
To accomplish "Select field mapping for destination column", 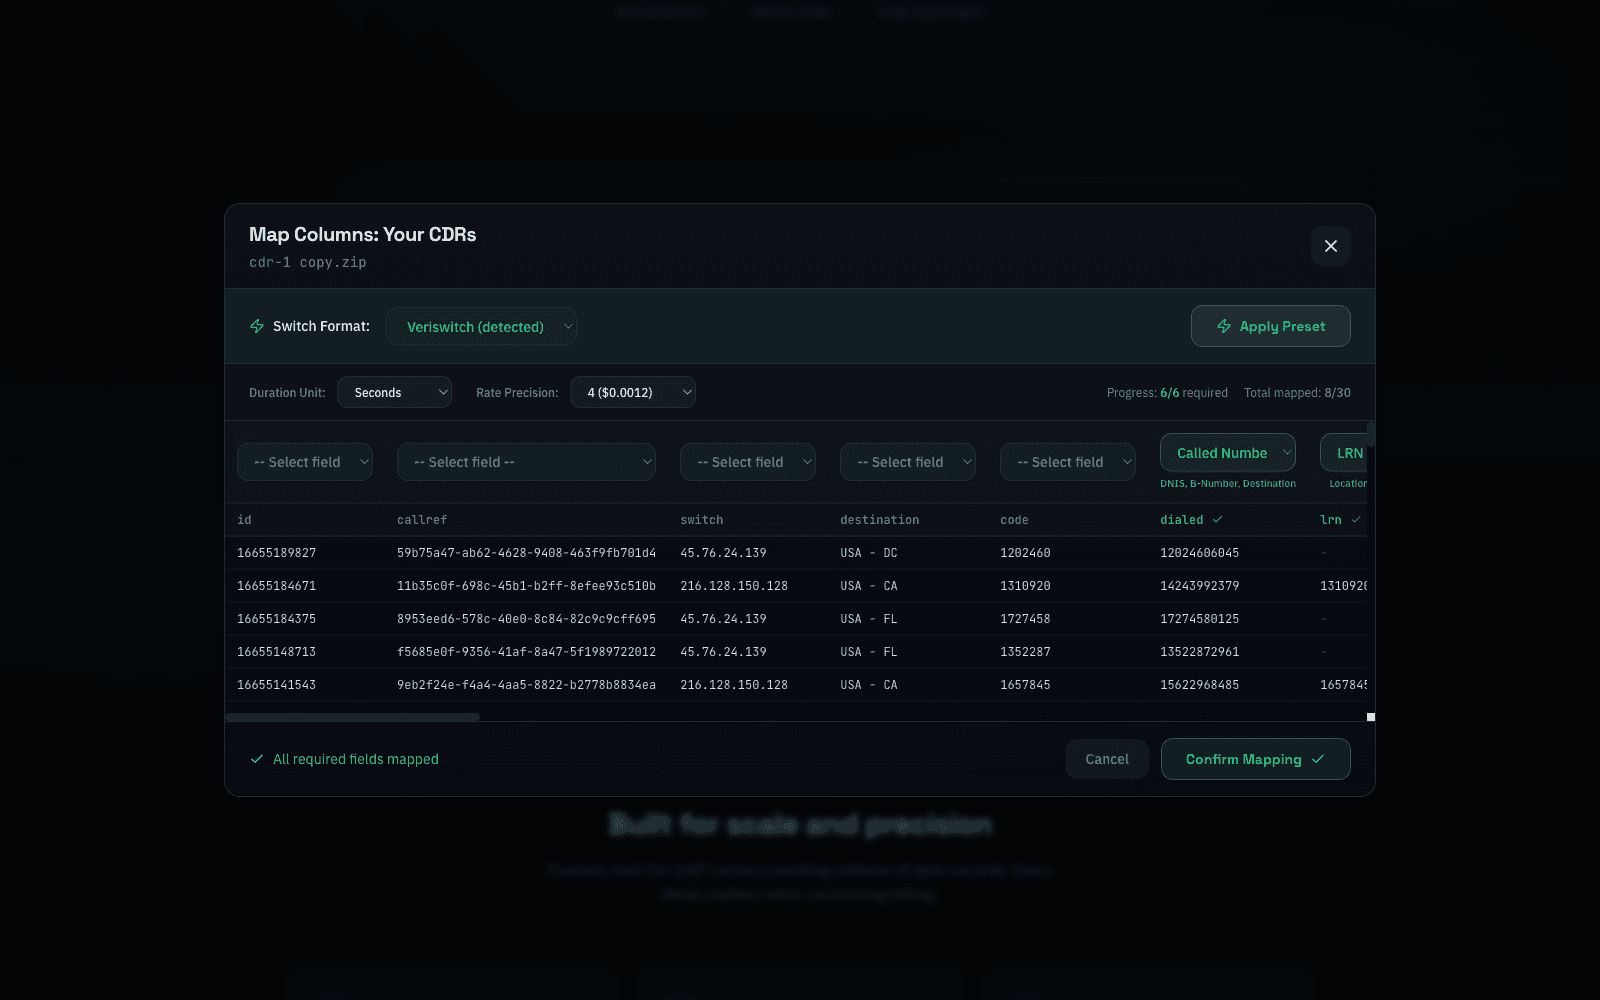I will pos(907,462).
